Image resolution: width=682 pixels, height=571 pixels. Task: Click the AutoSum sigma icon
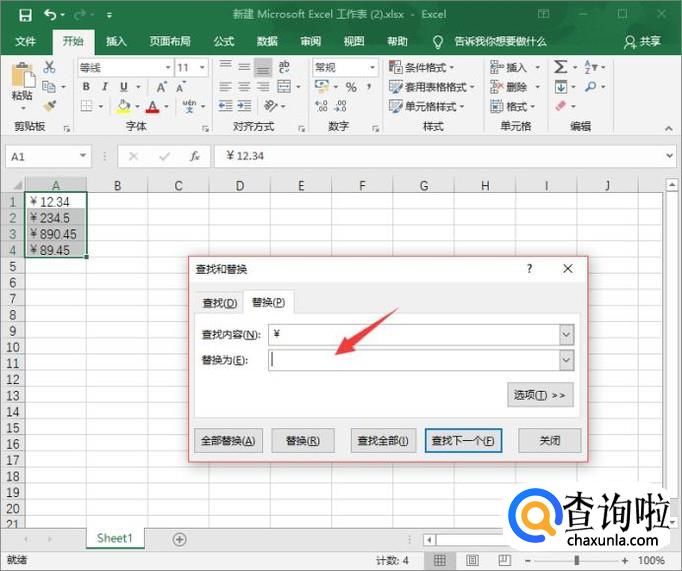tap(560, 67)
